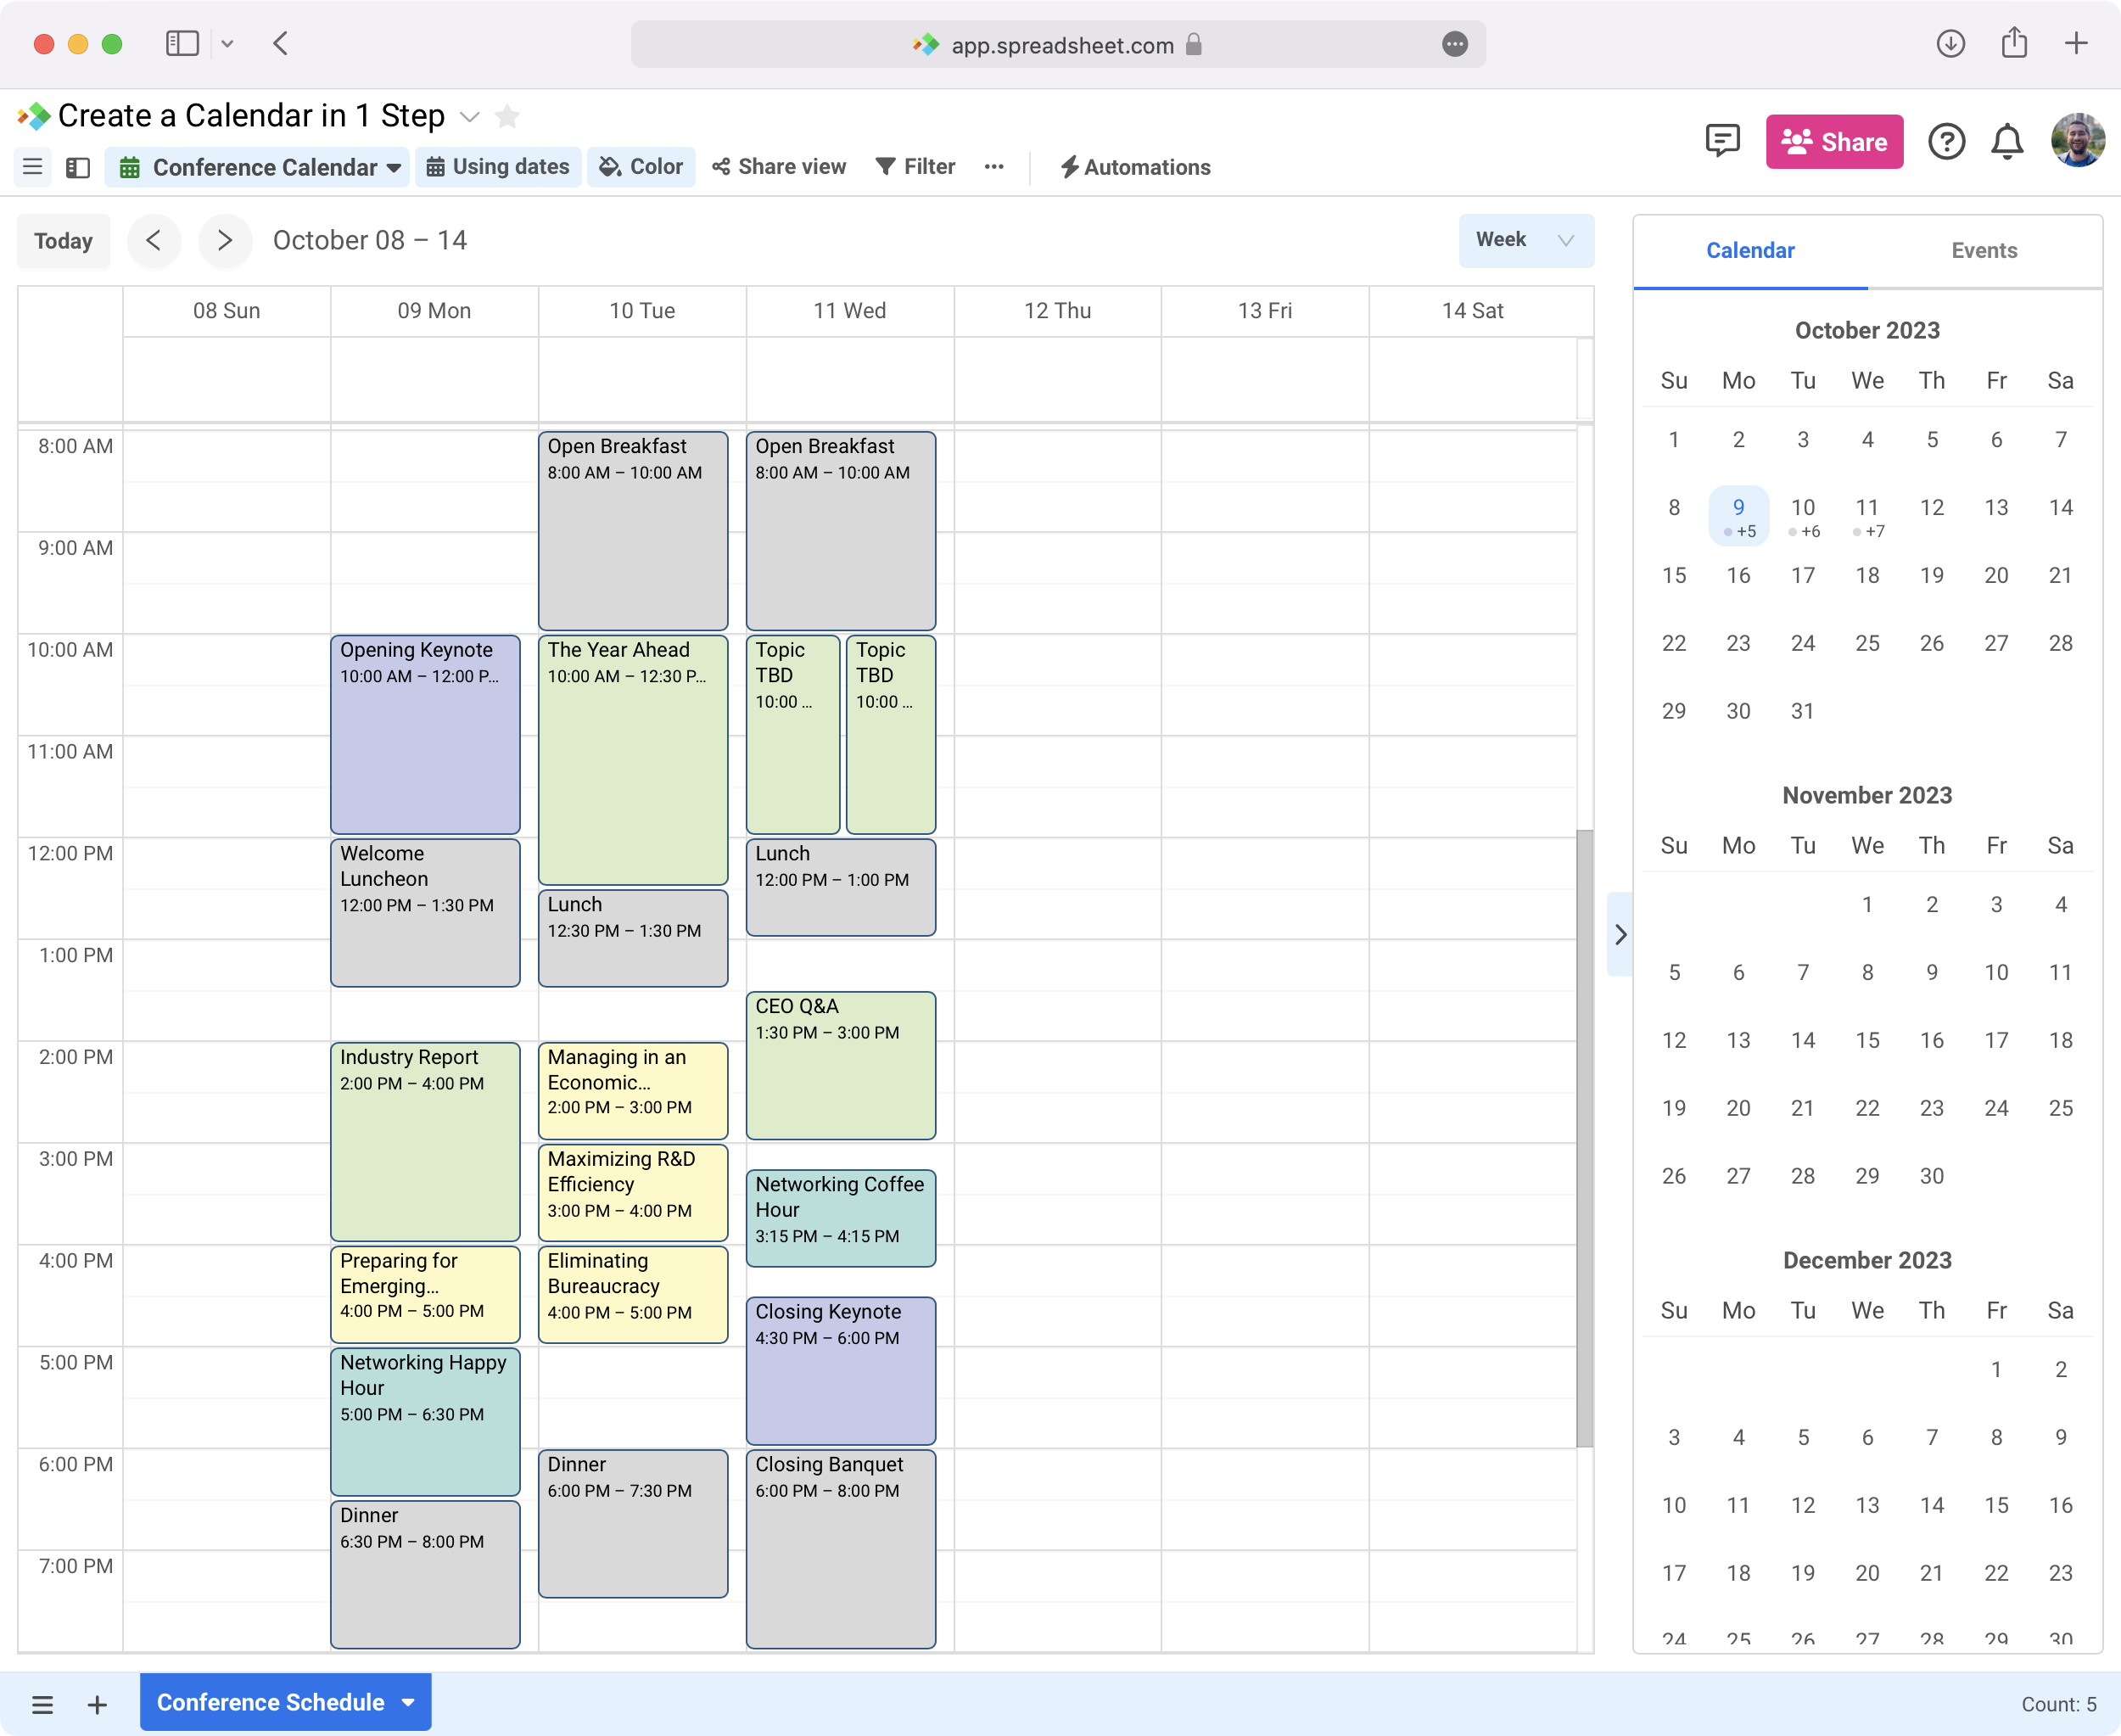Click the Today navigation button
Viewport: 2121px width, 1736px height.
coord(64,239)
